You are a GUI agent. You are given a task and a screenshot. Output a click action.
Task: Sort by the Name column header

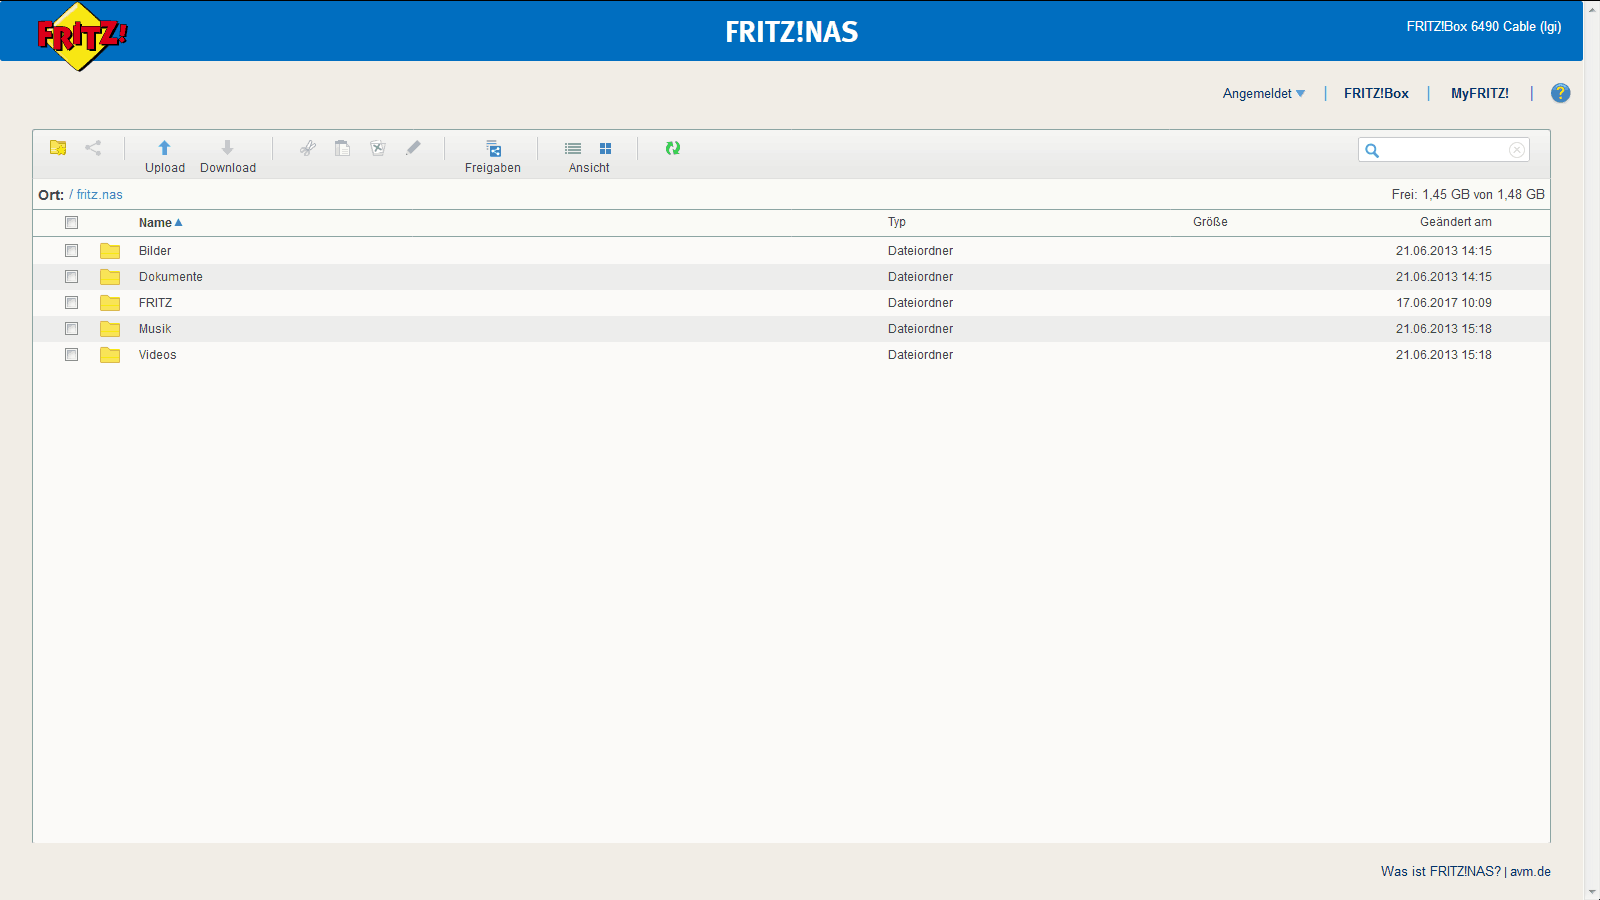click(160, 223)
